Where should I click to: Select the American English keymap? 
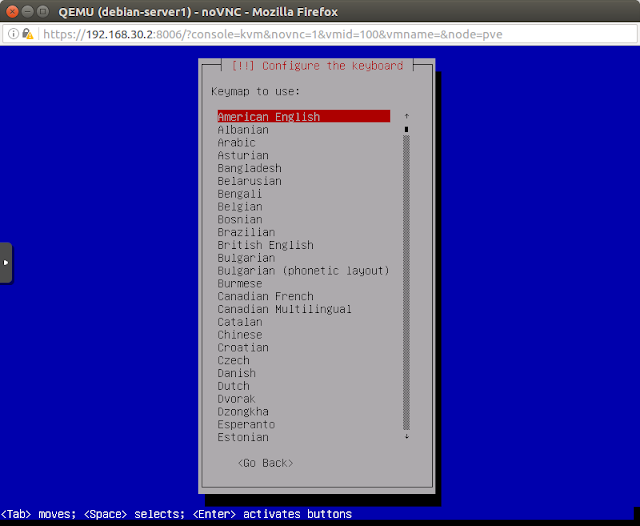click(x=303, y=117)
